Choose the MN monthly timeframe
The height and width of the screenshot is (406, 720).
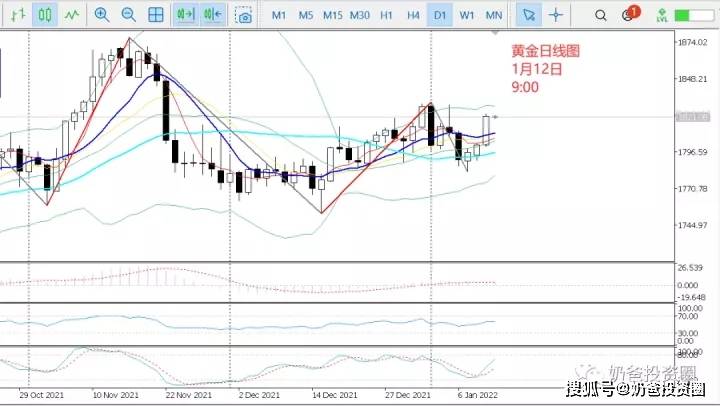[494, 15]
